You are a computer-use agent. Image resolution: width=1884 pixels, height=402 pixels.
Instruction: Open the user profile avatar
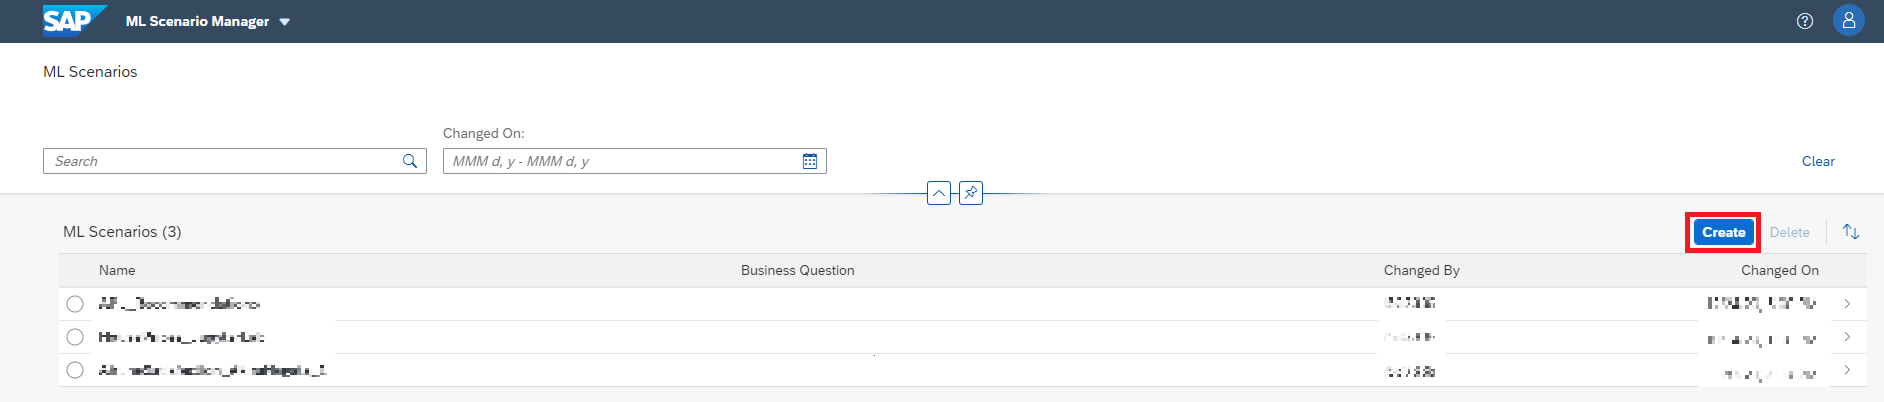[1848, 20]
